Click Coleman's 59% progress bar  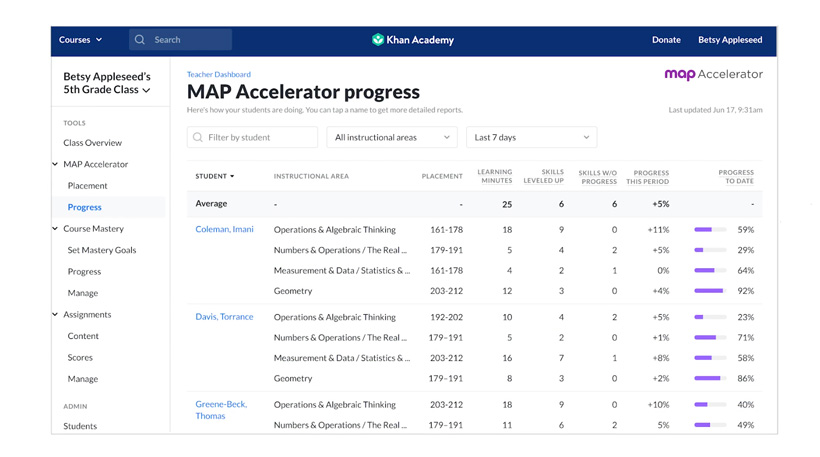click(x=710, y=230)
